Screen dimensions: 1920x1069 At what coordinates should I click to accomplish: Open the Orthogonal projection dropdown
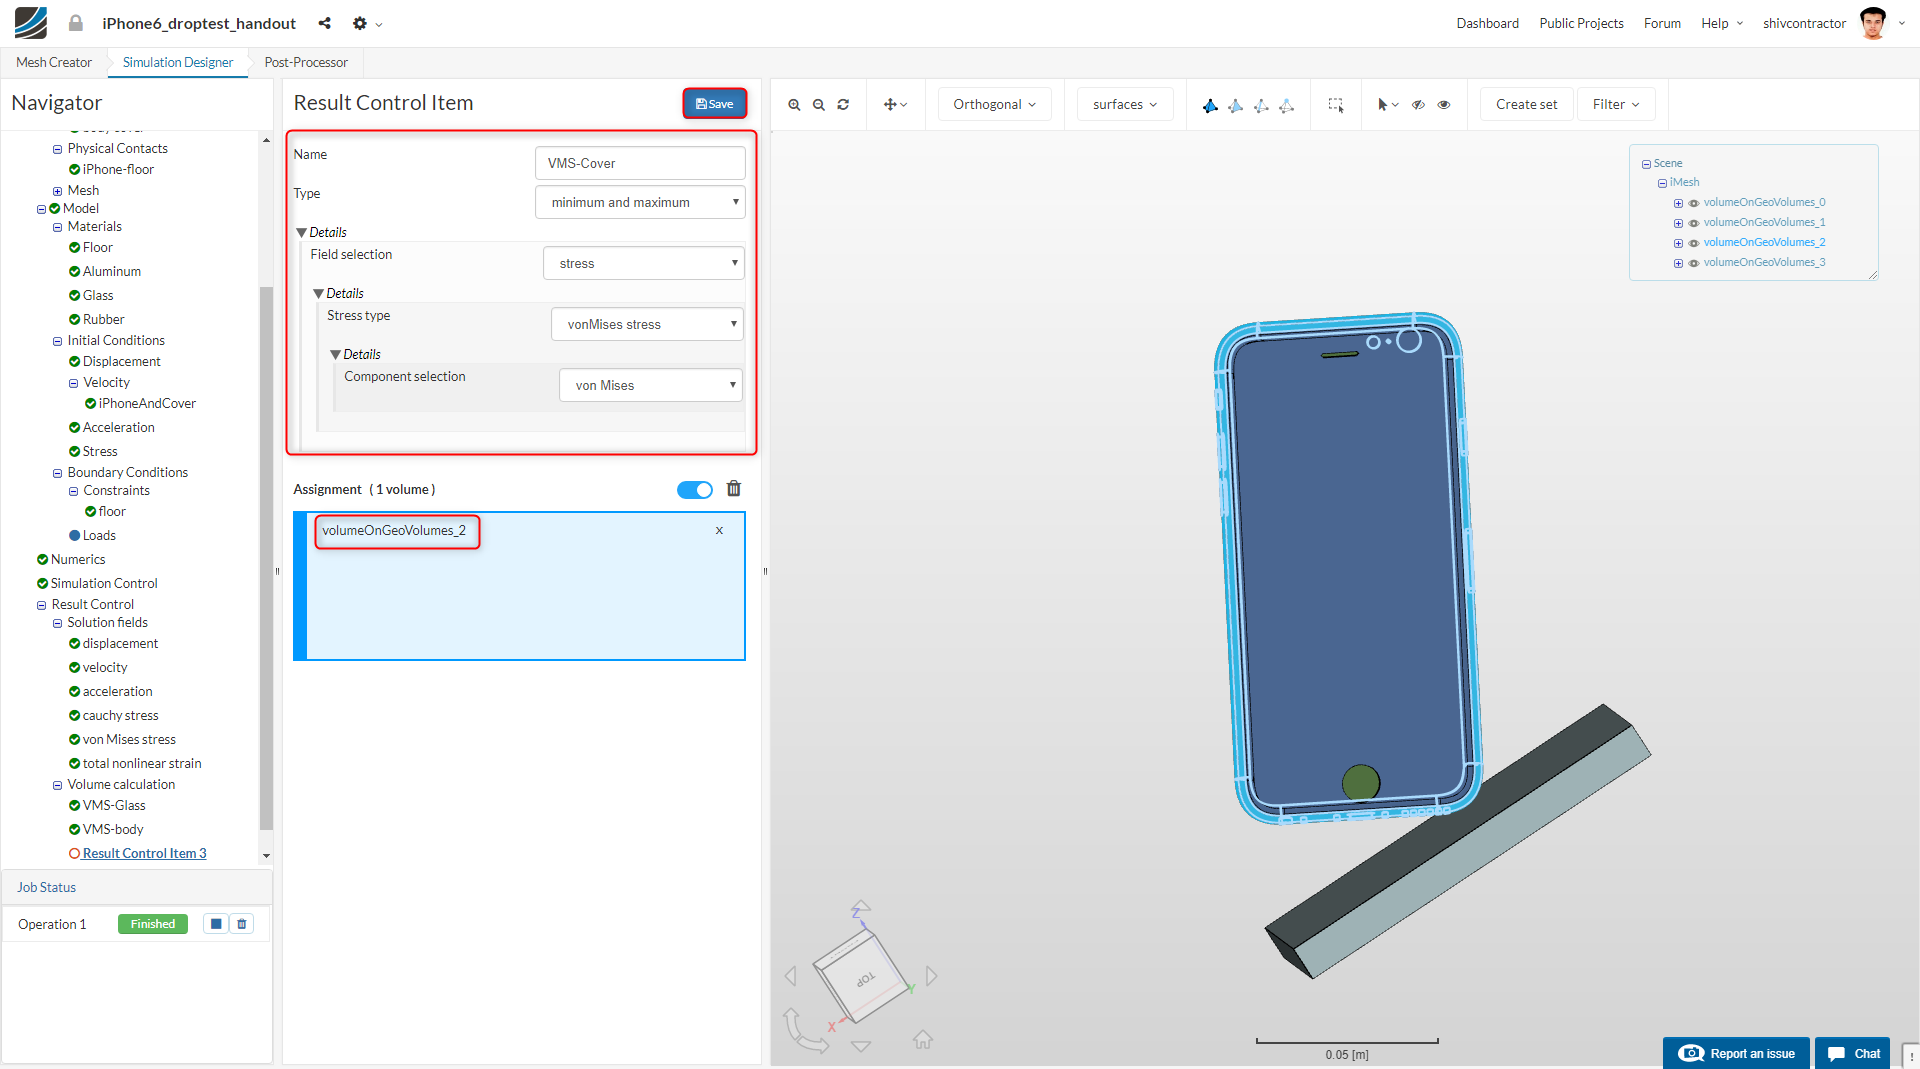pyautogui.click(x=994, y=105)
